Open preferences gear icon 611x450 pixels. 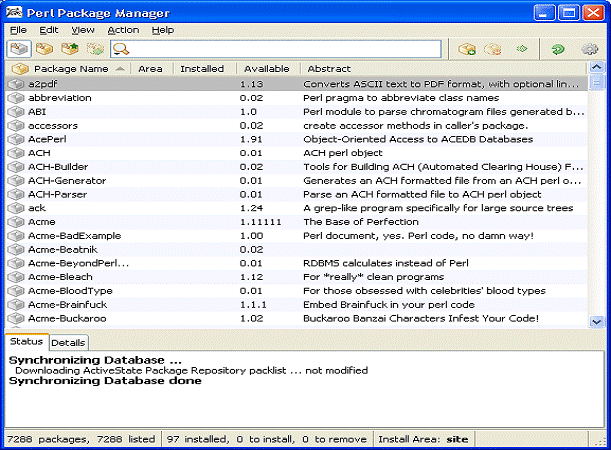590,49
